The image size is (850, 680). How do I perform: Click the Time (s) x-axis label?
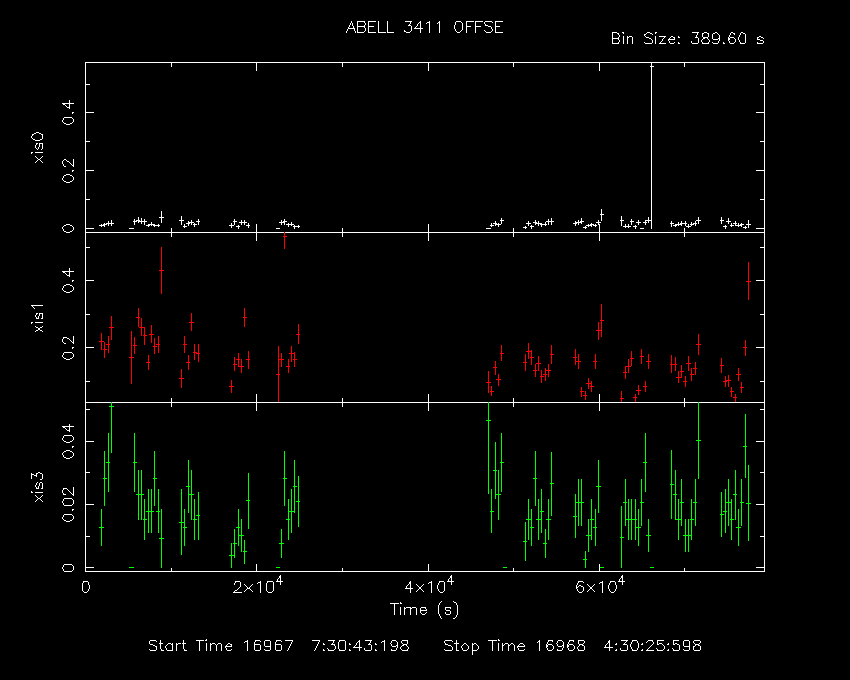click(424, 610)
